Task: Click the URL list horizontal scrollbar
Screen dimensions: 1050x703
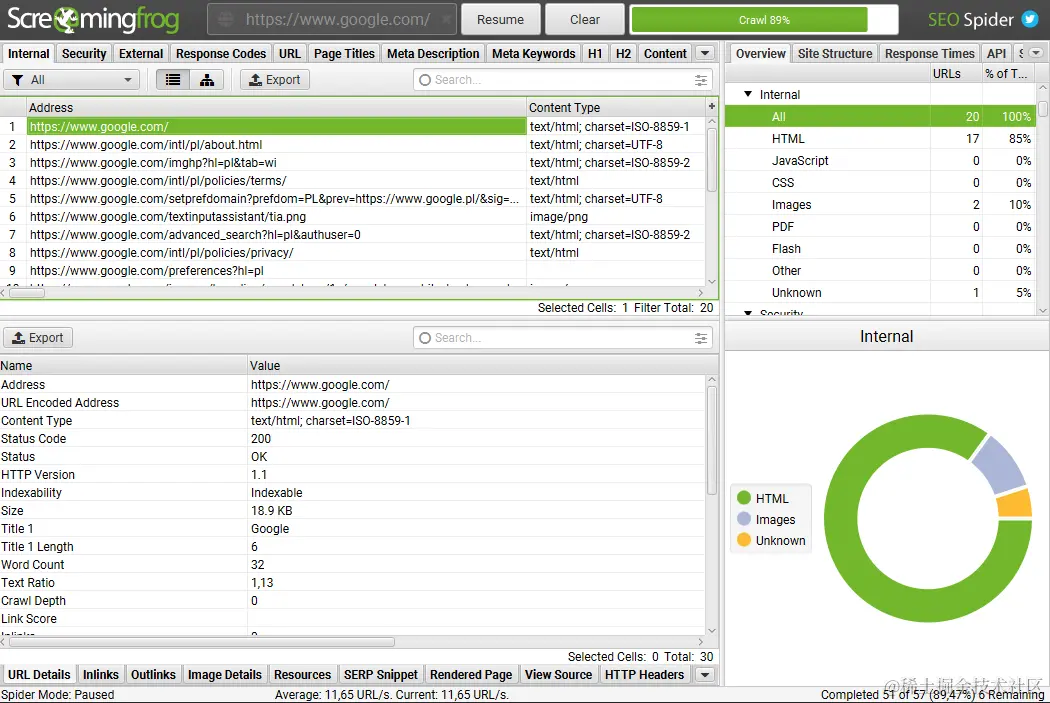Action: pos(27,293)
